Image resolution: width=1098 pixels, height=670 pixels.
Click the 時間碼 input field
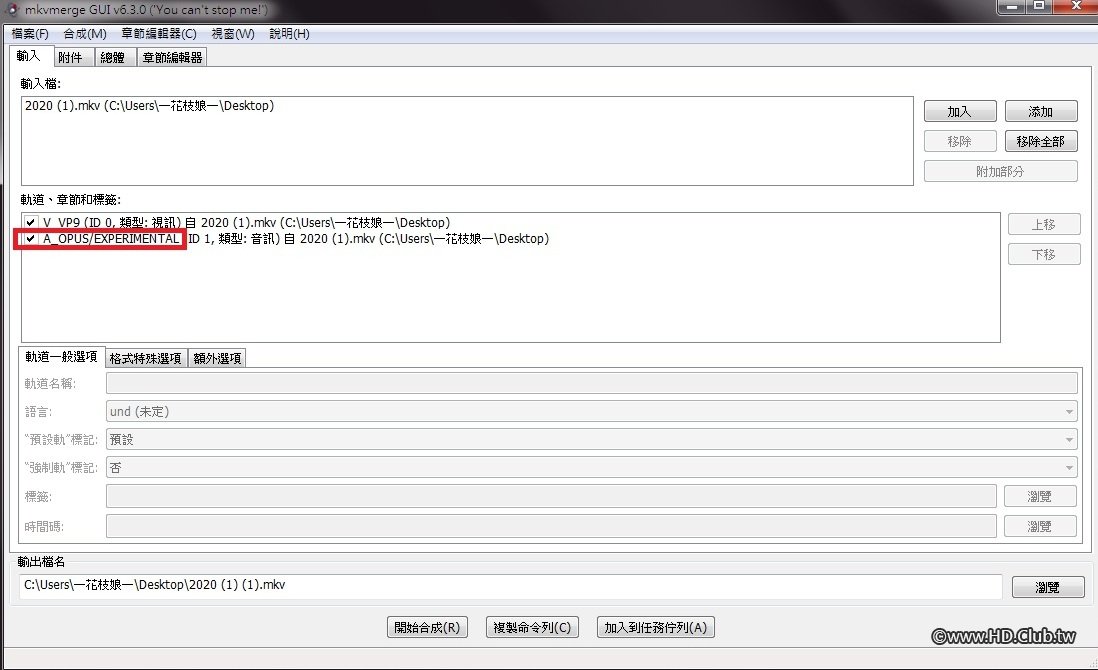tap(551, 526)
